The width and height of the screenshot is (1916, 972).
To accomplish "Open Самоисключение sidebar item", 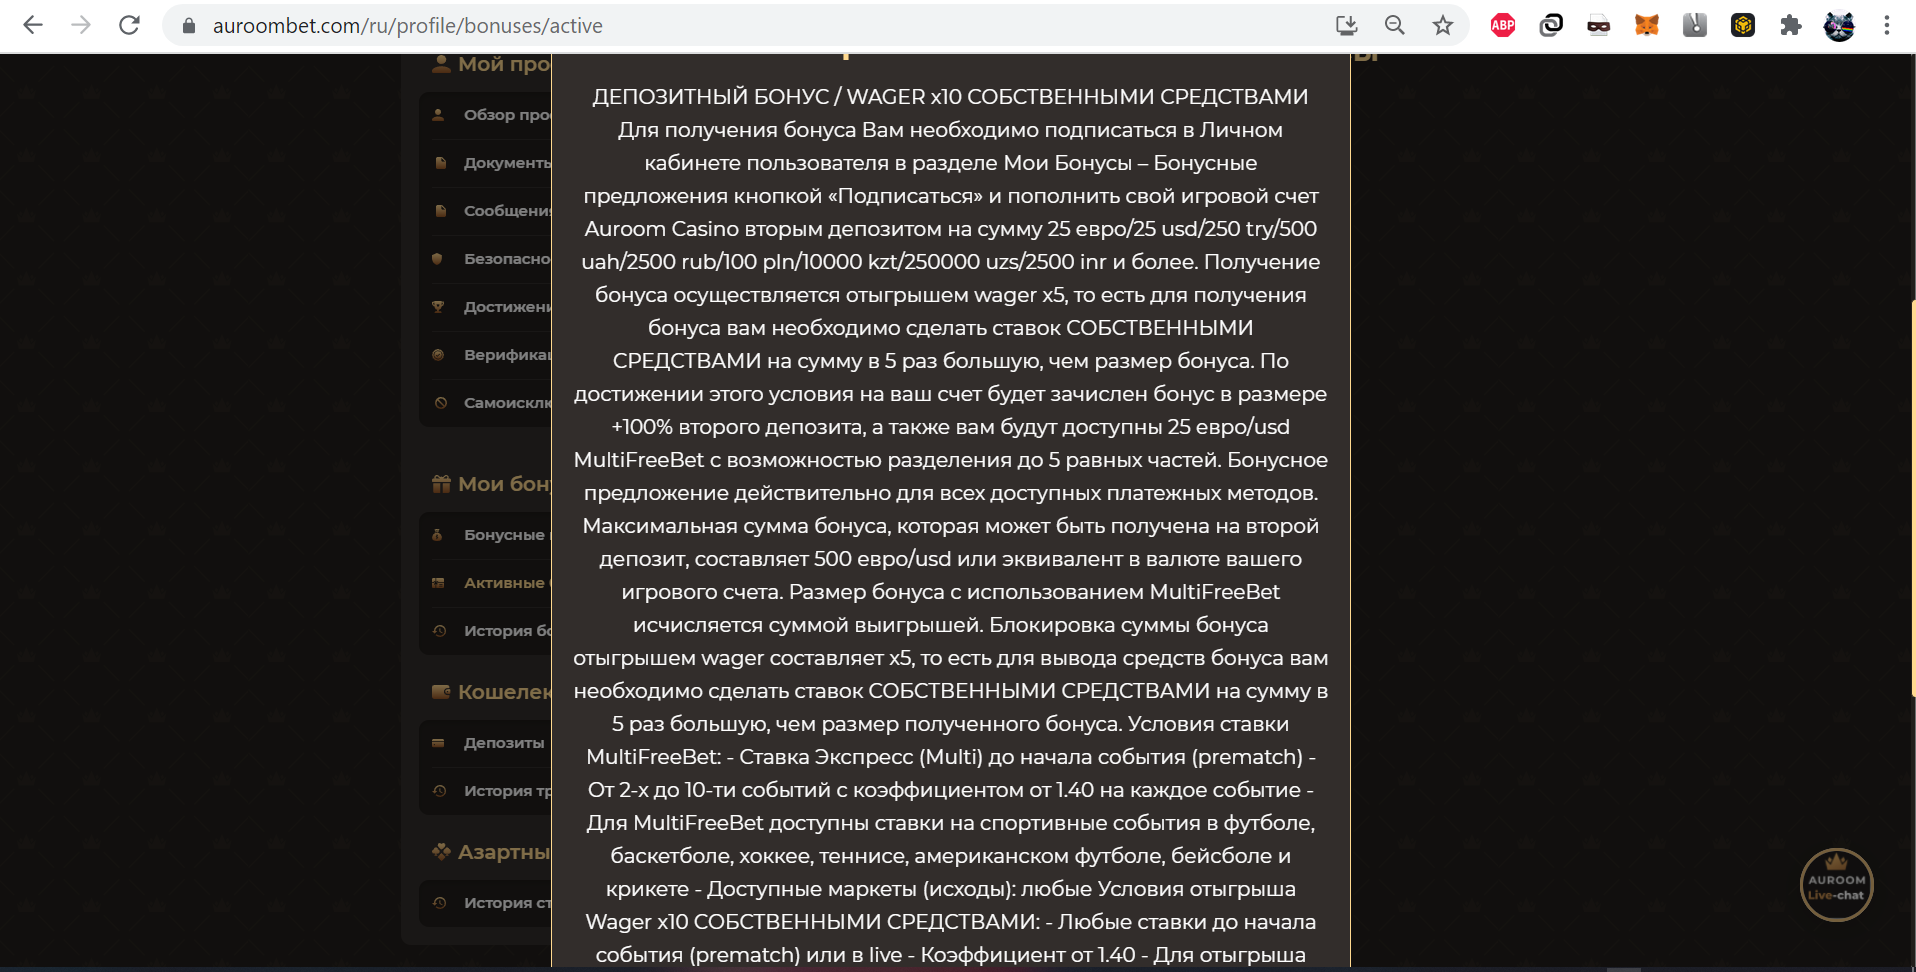I will pos(486,403).
